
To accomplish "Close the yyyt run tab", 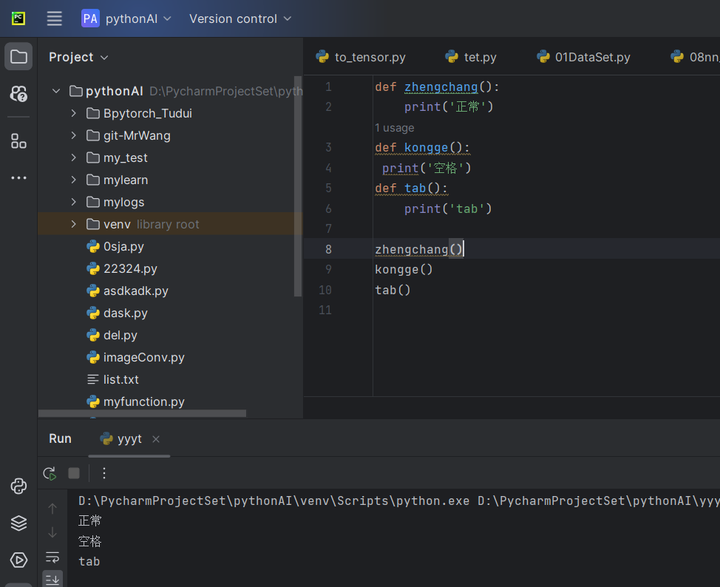I will pos(156,439).
